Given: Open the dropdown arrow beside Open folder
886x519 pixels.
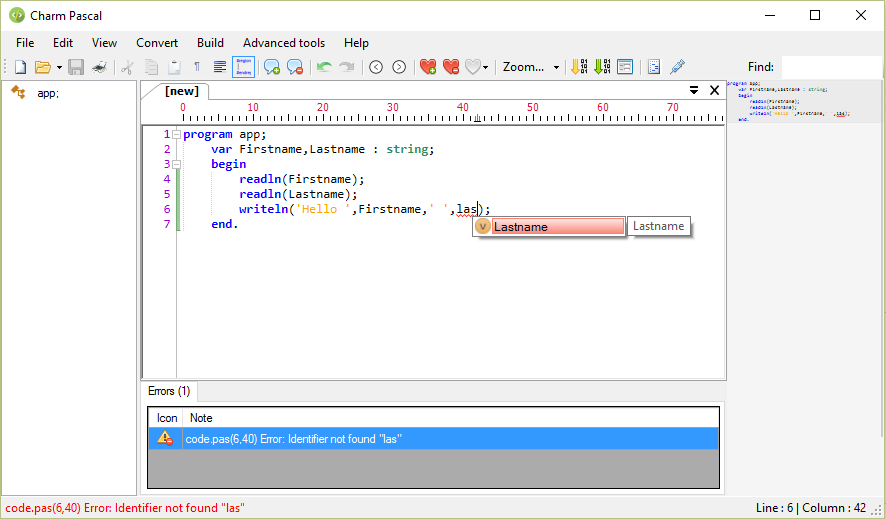Looking at the screenshot, I should click(x=59, y=68).
